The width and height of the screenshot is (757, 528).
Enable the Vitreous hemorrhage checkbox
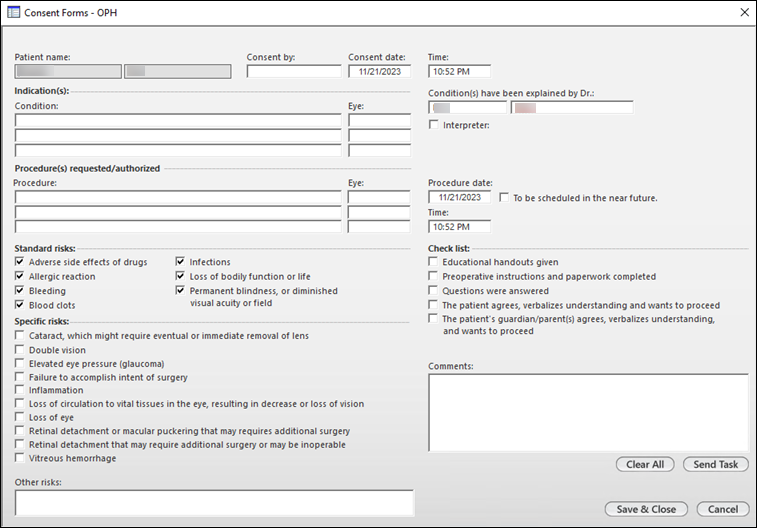coord(19,458)
